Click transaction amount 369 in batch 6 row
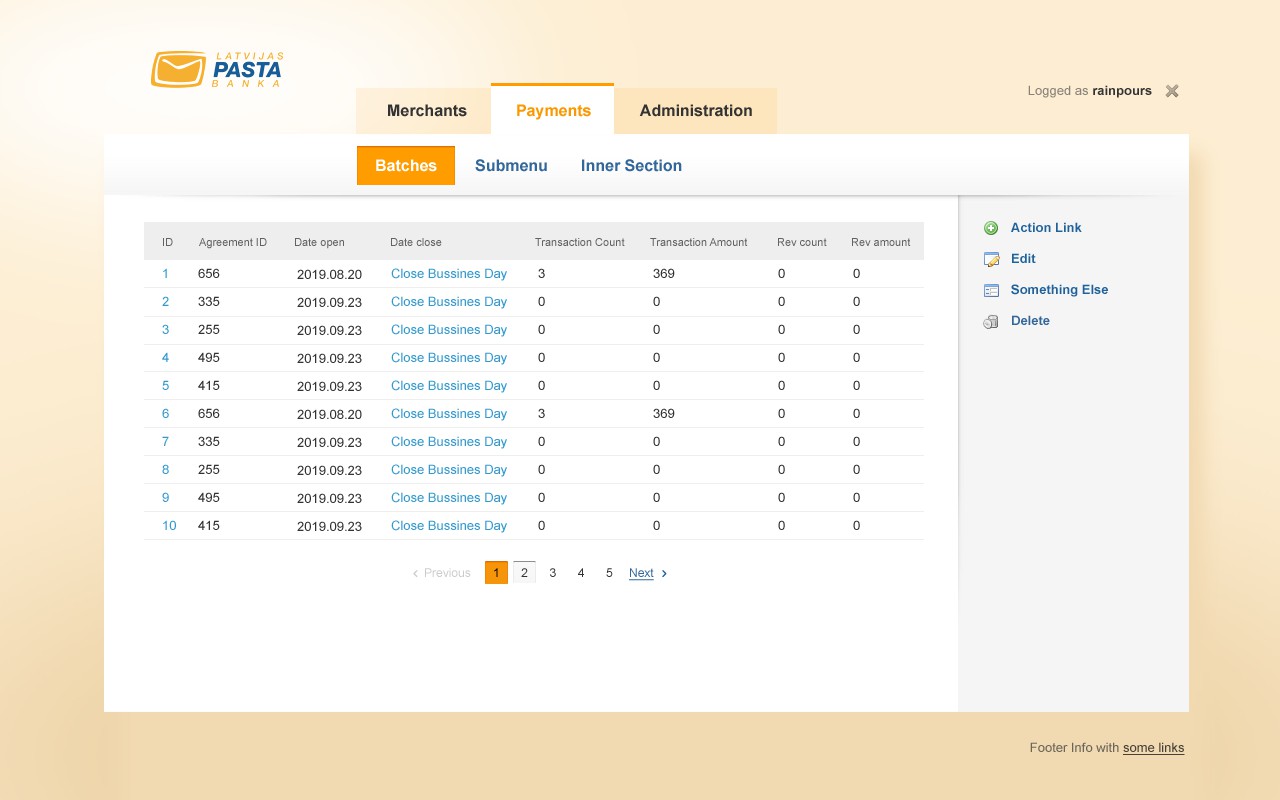This screenshot has height=800, width=1280. (664, 414)
